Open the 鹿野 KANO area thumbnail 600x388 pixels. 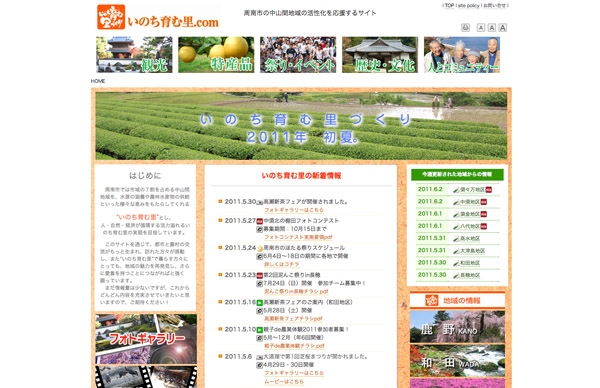[x=457, y=326]
